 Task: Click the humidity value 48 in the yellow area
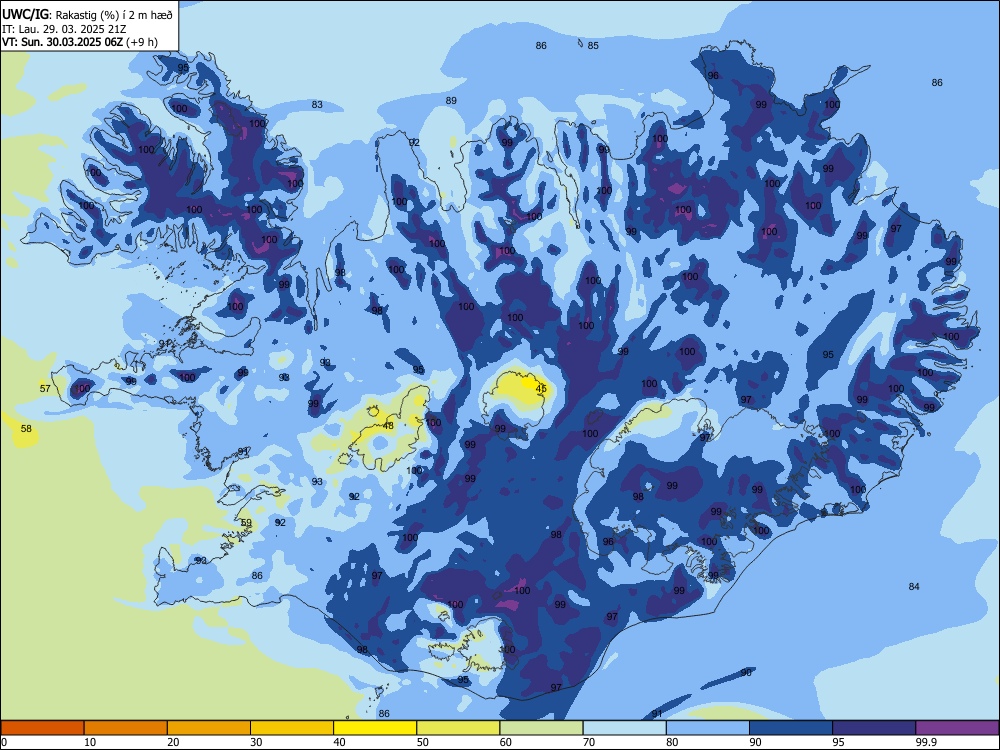tap(388, 426)
